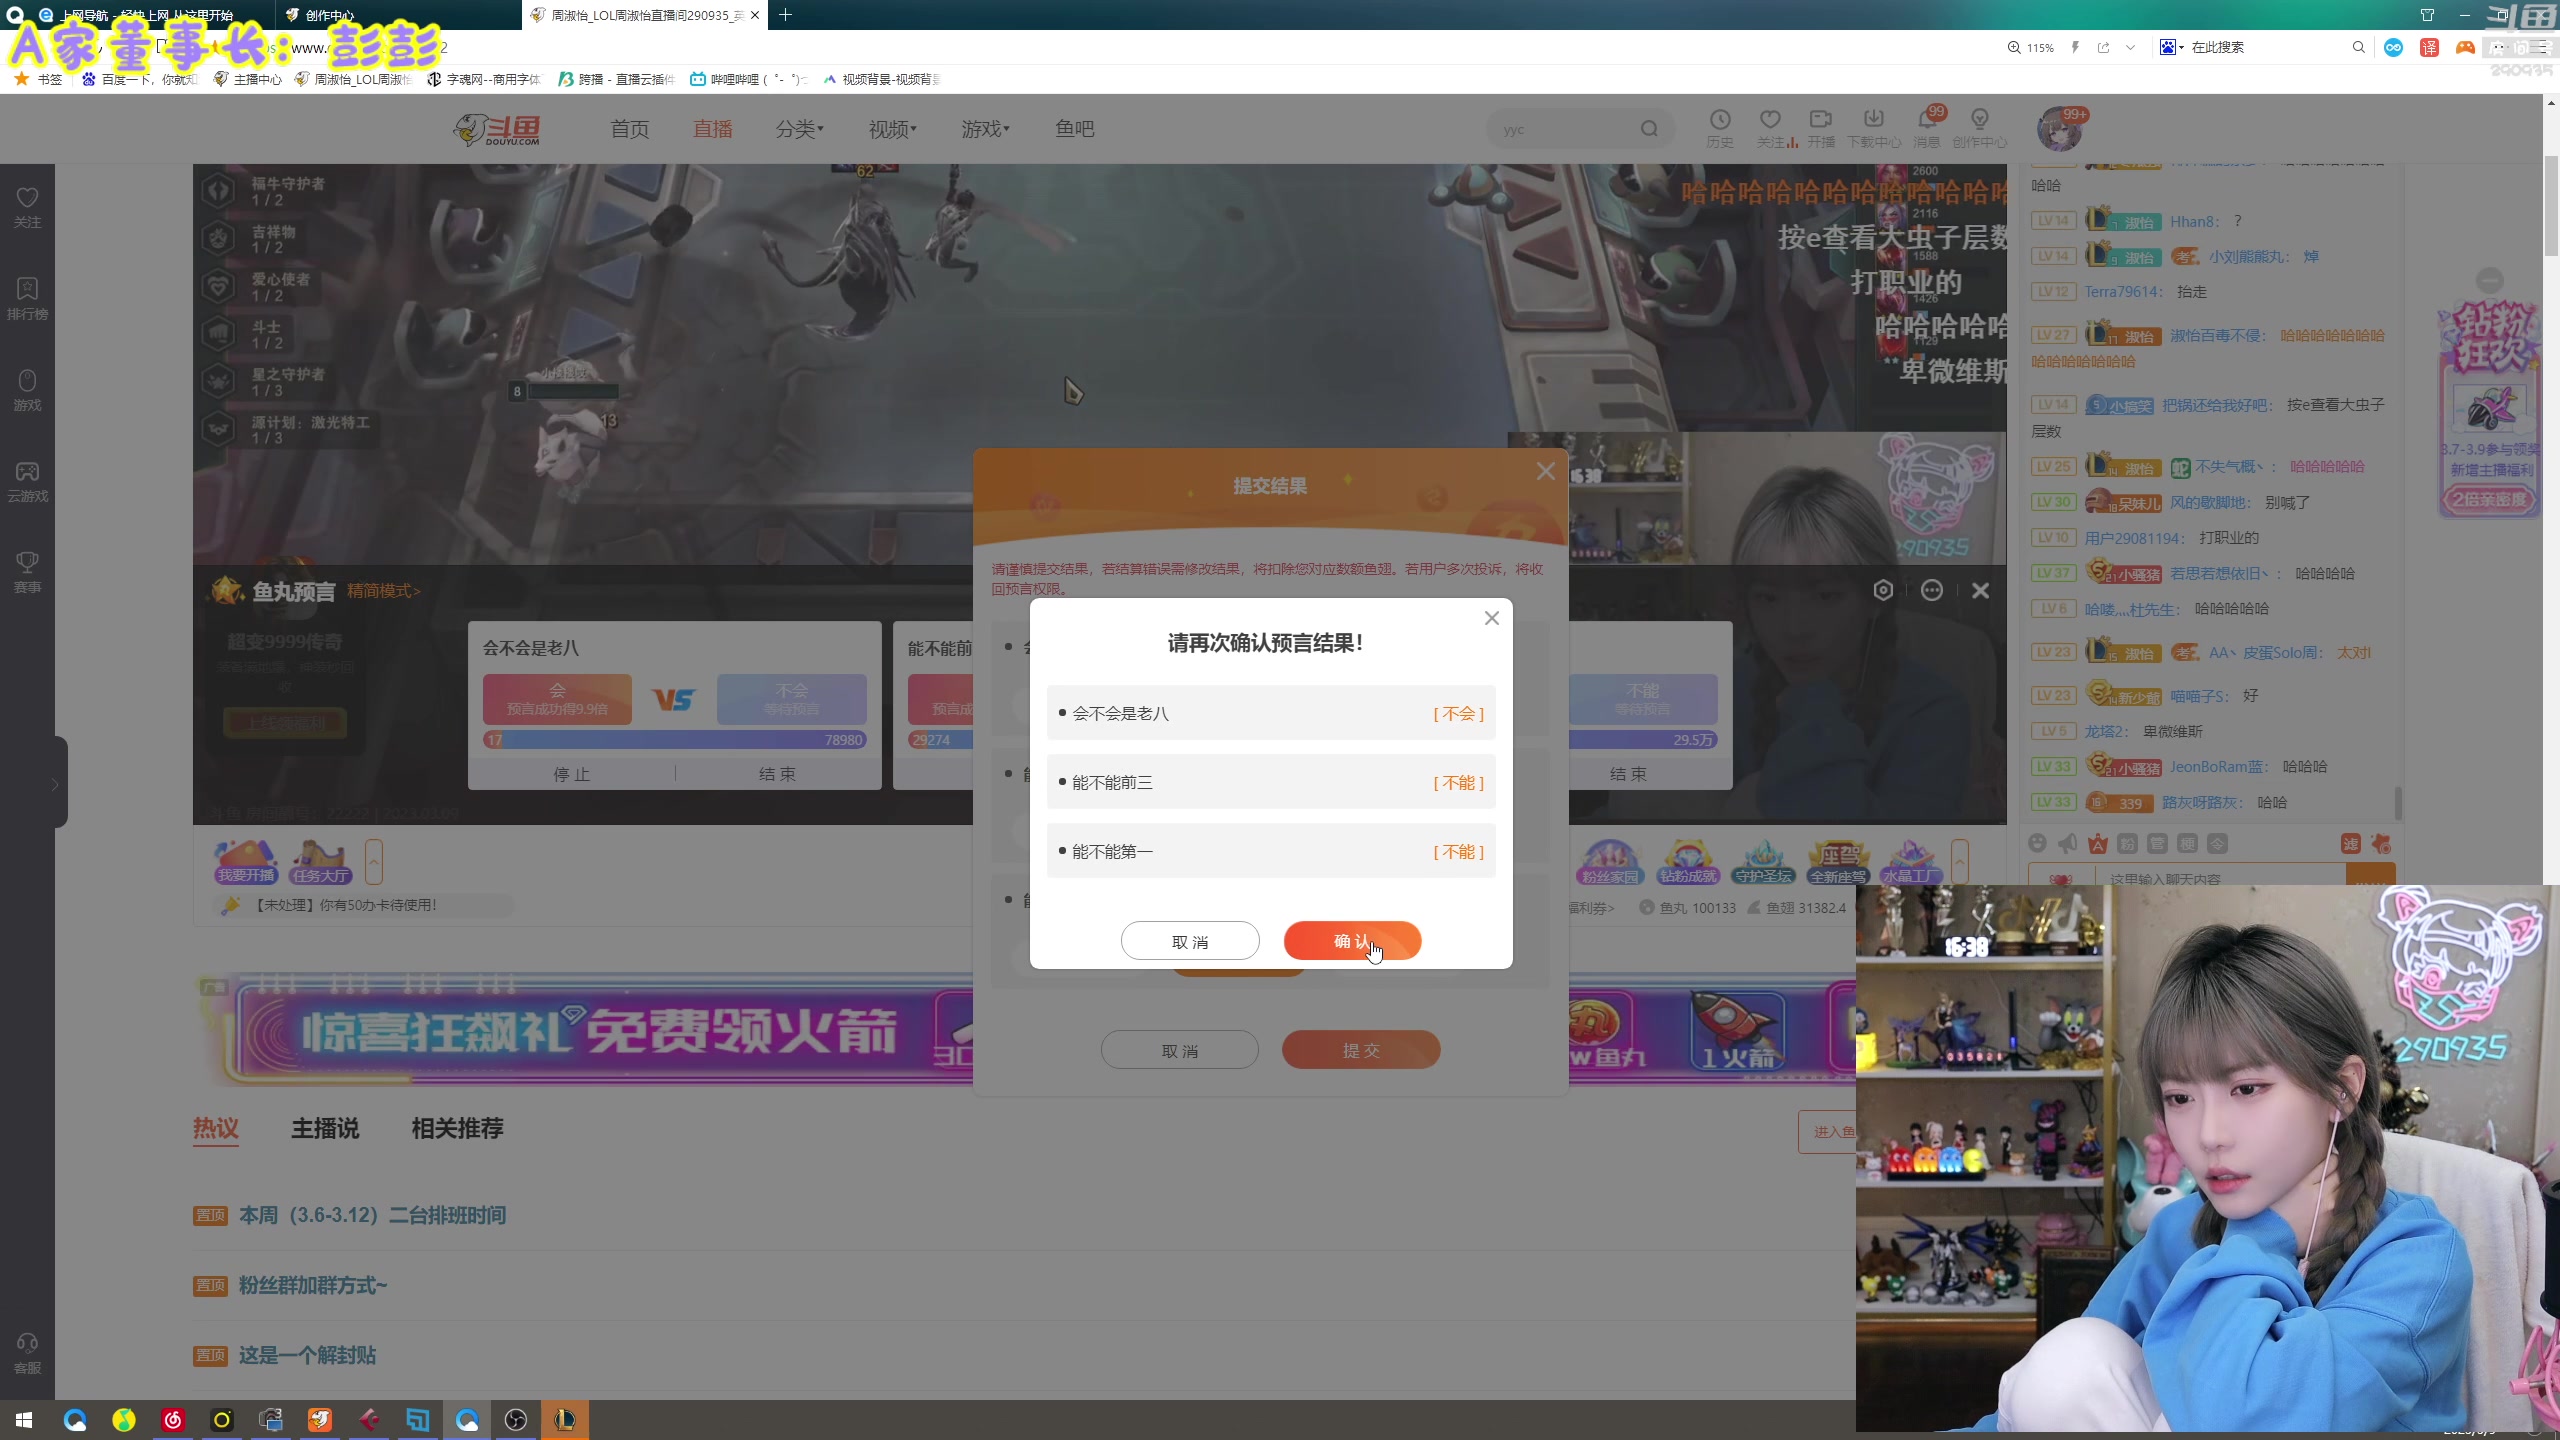The image size is (2560, 1440).
Task: Open 水晶工厂 icon
Action: point(1911,862)
